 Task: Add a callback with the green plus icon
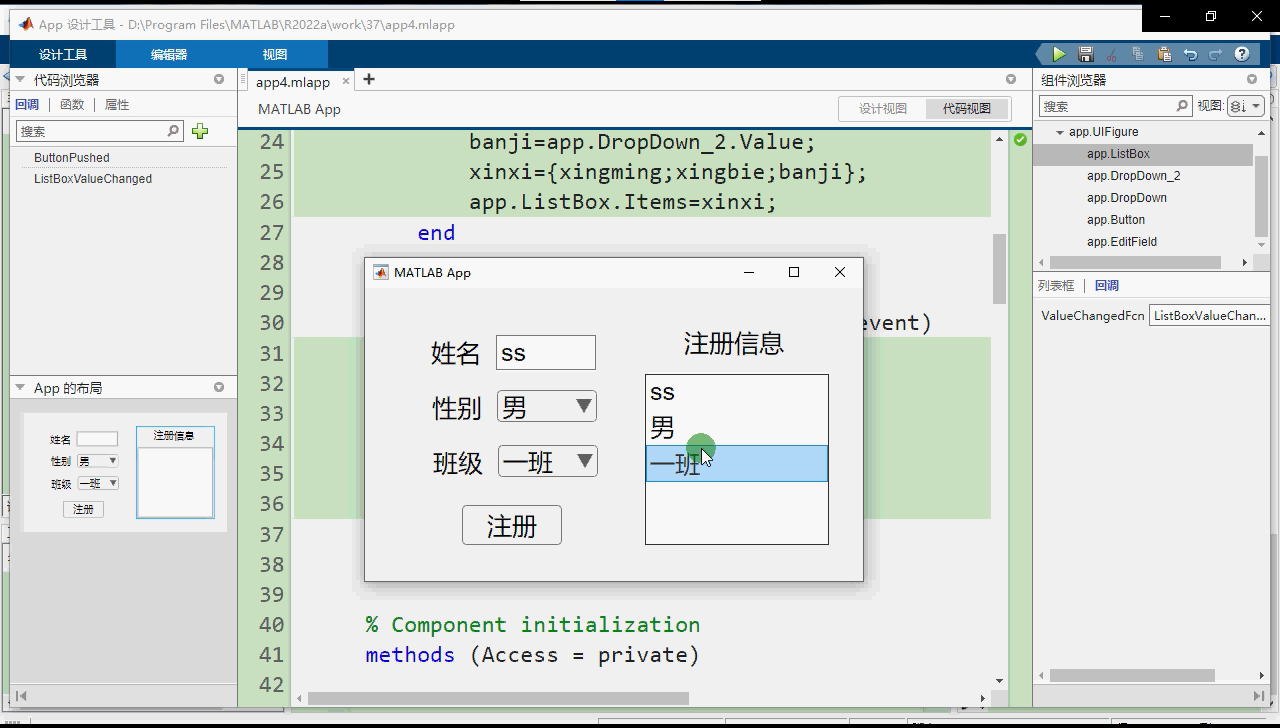(x=200, y=131)
